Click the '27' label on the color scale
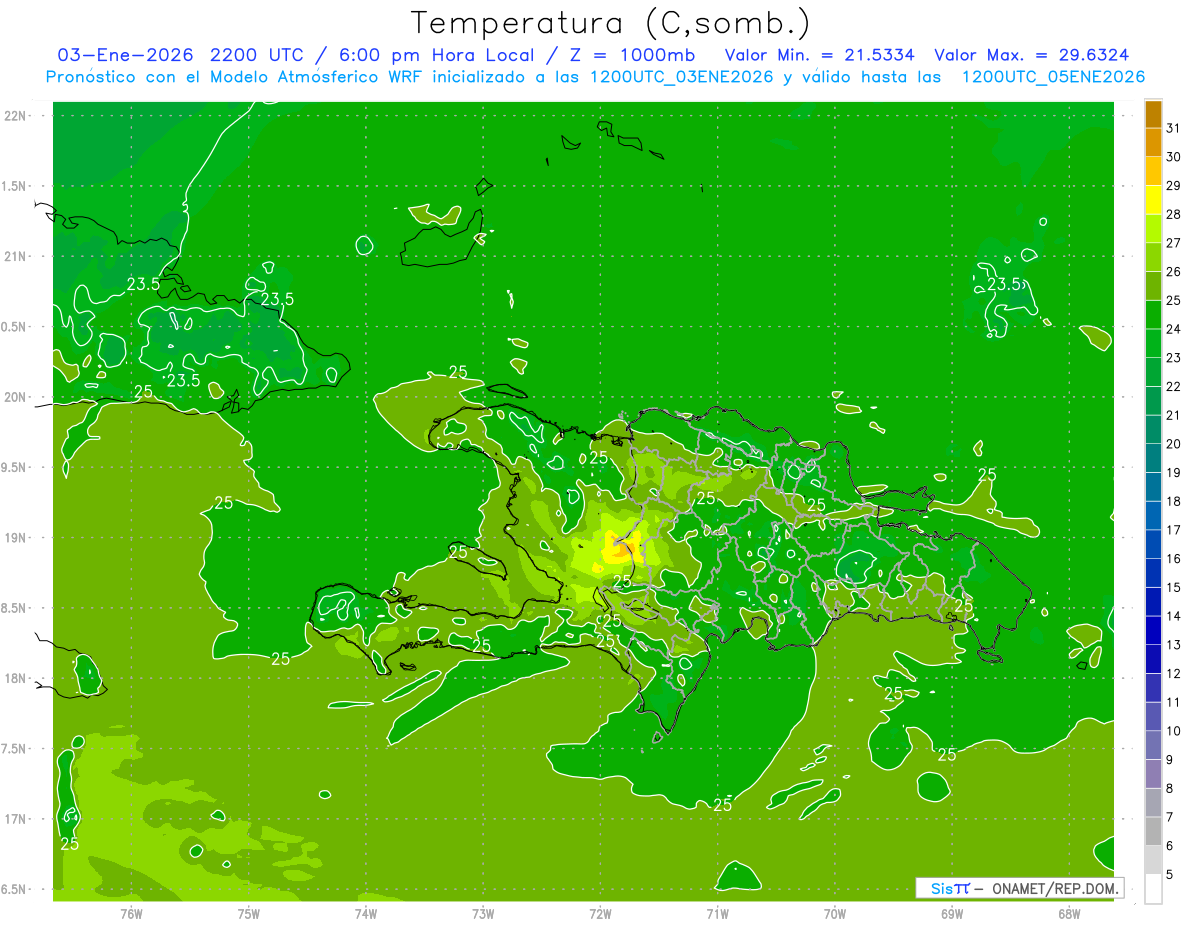This screenshot has width=1200, height=927. point(1173,243)
